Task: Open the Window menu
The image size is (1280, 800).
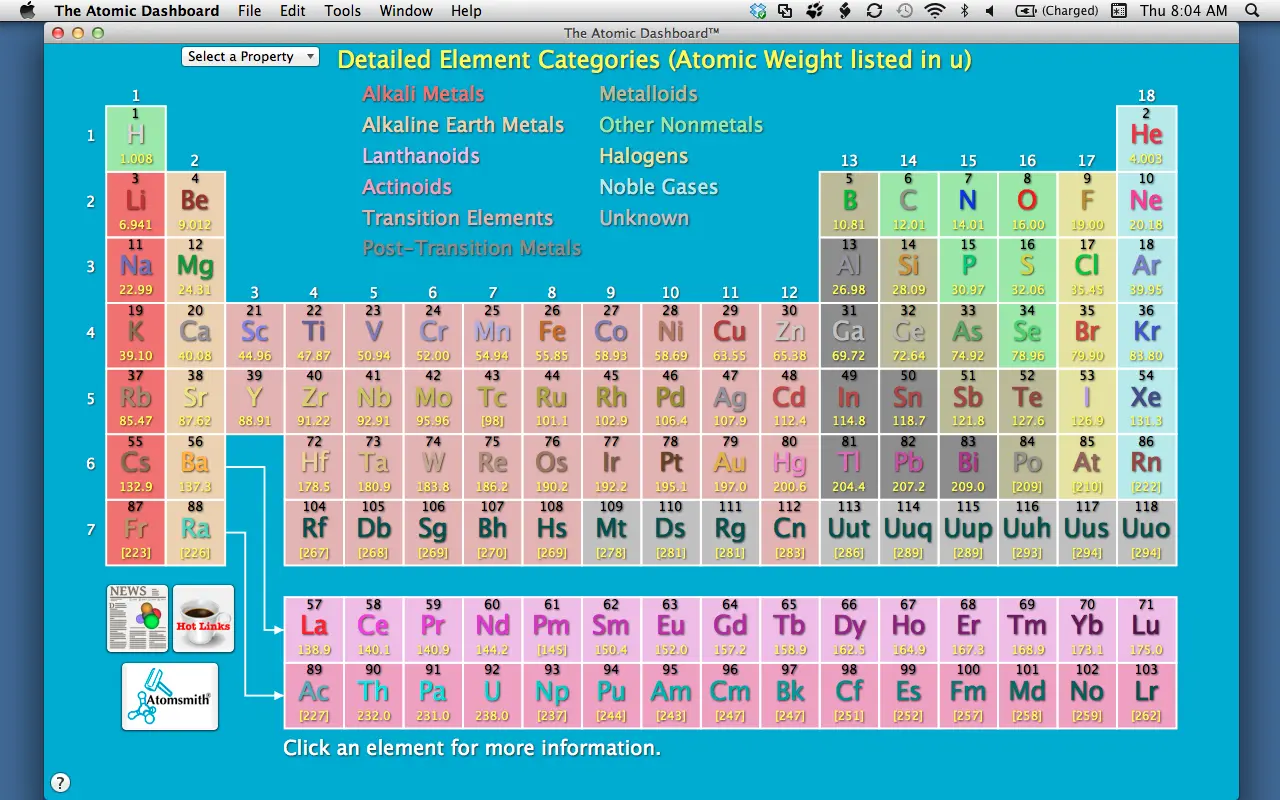Action: tap(406, 11)
